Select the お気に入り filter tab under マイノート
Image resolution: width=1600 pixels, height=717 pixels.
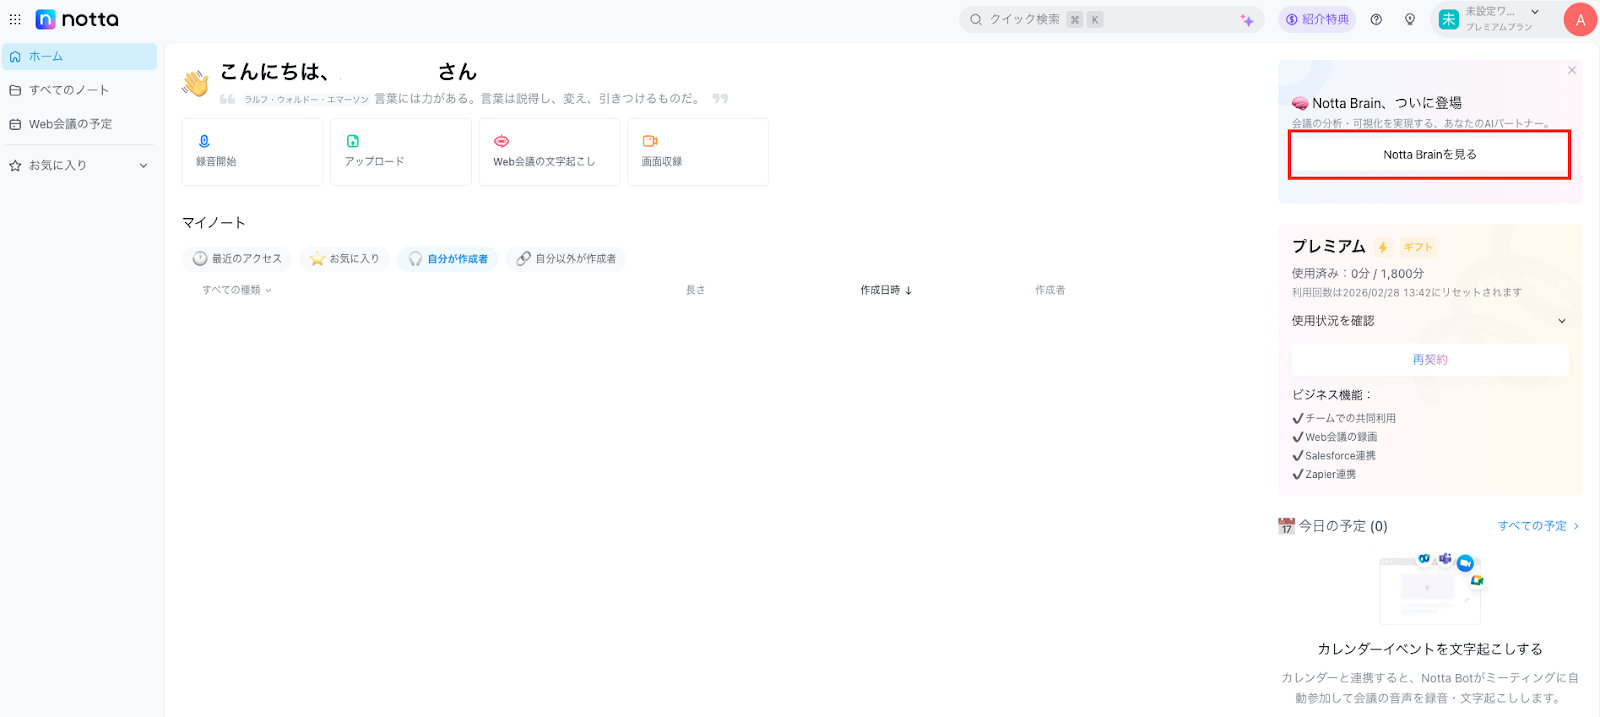click(344, 259)
